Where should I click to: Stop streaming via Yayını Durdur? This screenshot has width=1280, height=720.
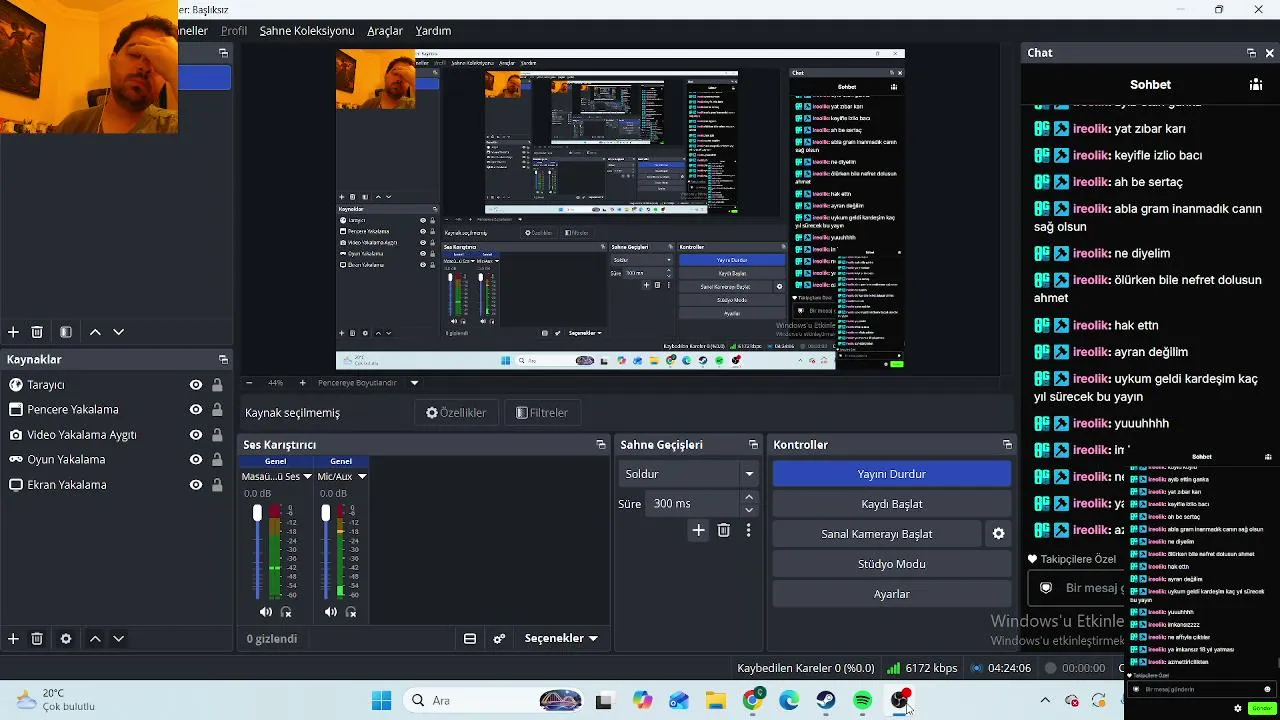[x=892, y=474]
